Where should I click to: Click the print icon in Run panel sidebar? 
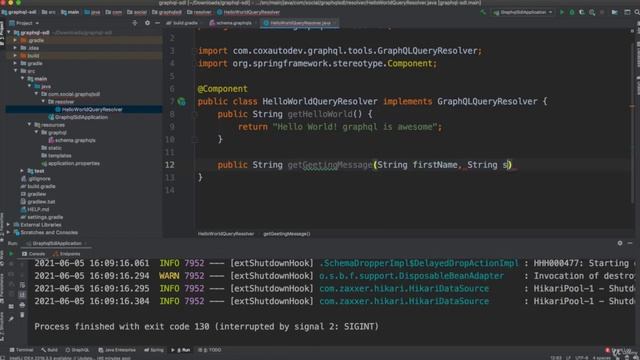(22, 305)
